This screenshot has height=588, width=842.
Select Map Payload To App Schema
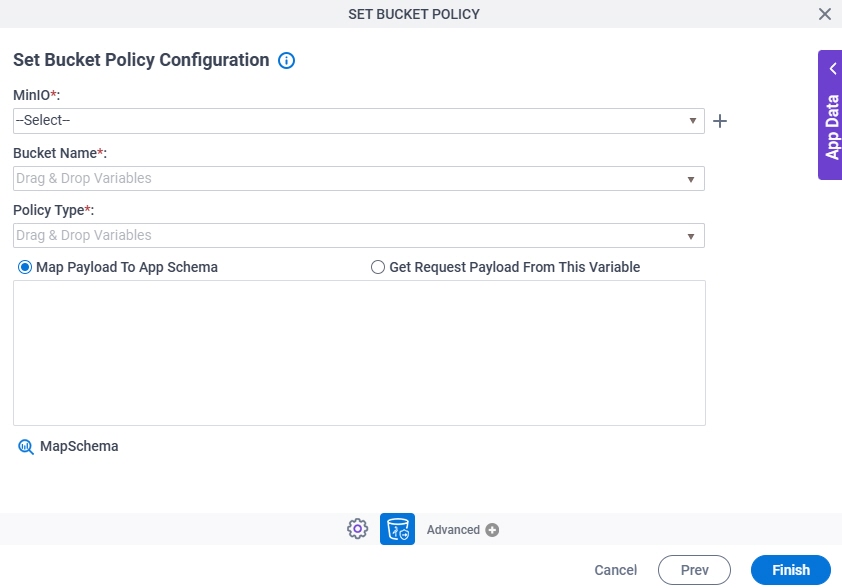(25, 267)
